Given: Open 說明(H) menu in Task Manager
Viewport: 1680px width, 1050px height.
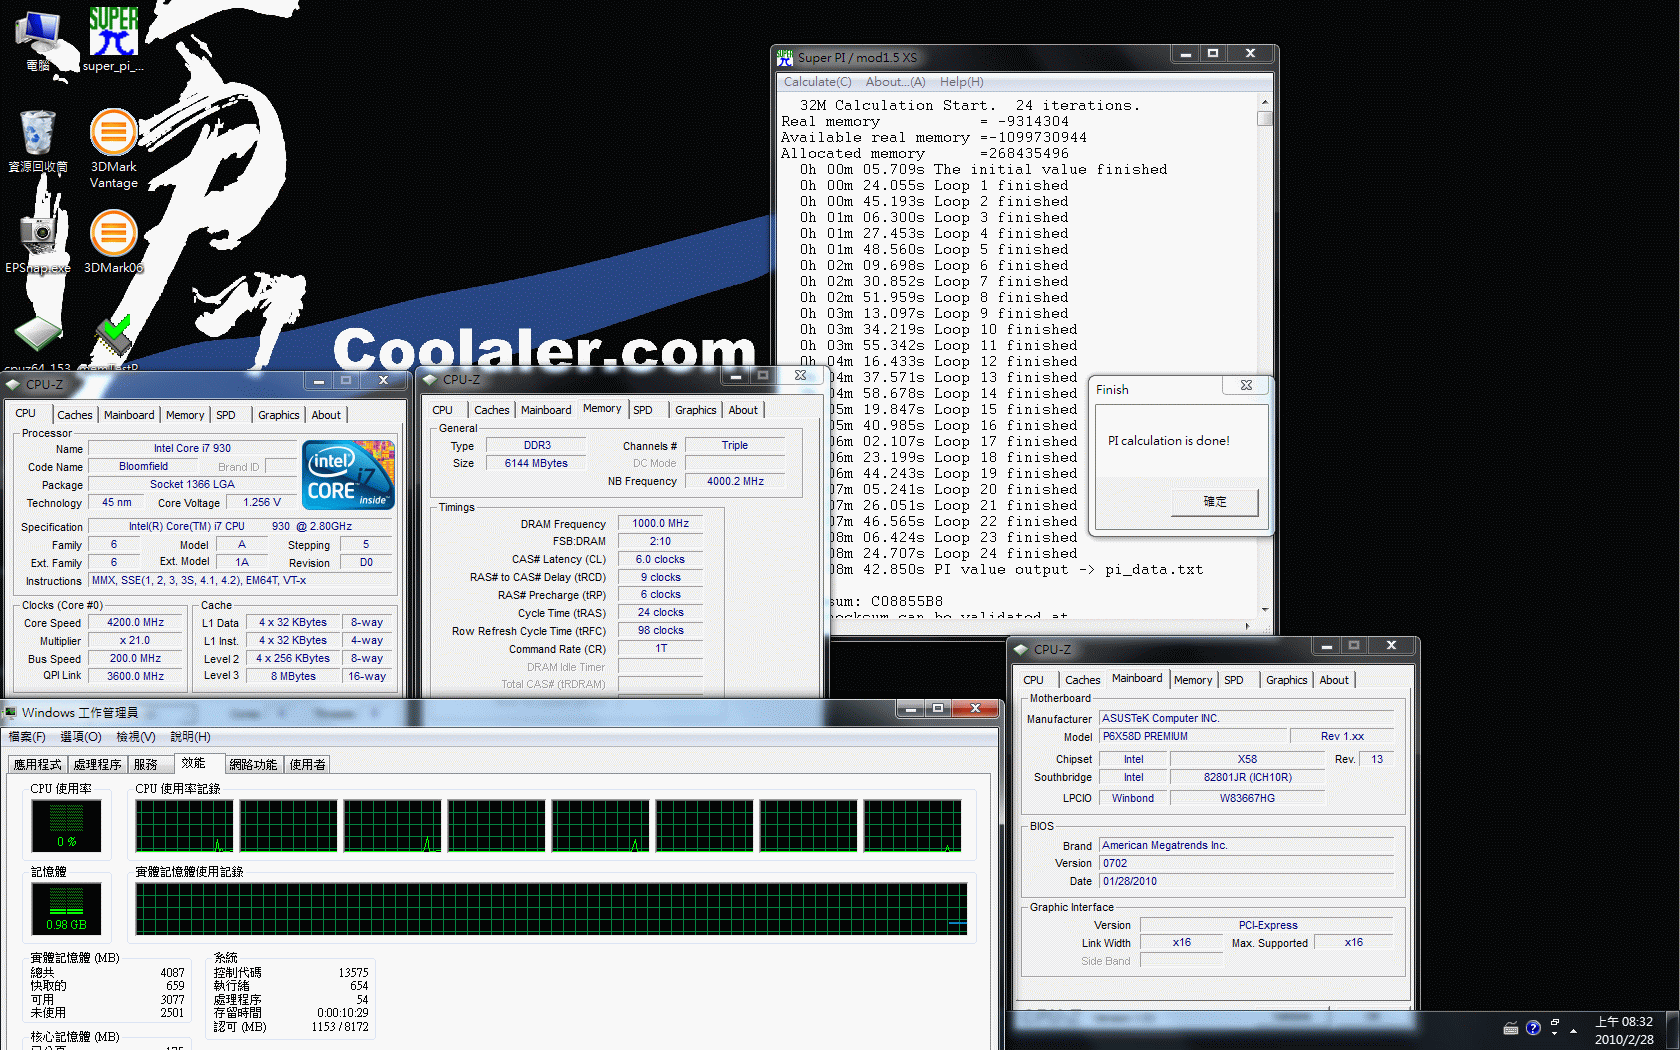Looking at the screenshot, I should [x=190, y=737].
